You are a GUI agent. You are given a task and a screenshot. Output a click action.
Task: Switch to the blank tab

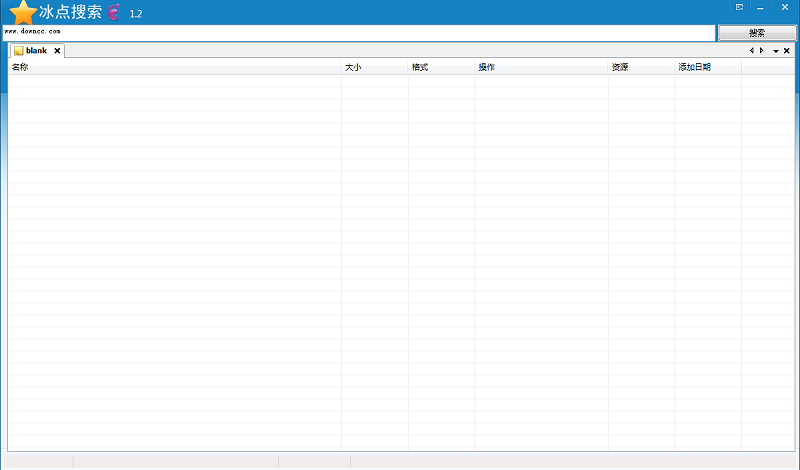point(37,51)
